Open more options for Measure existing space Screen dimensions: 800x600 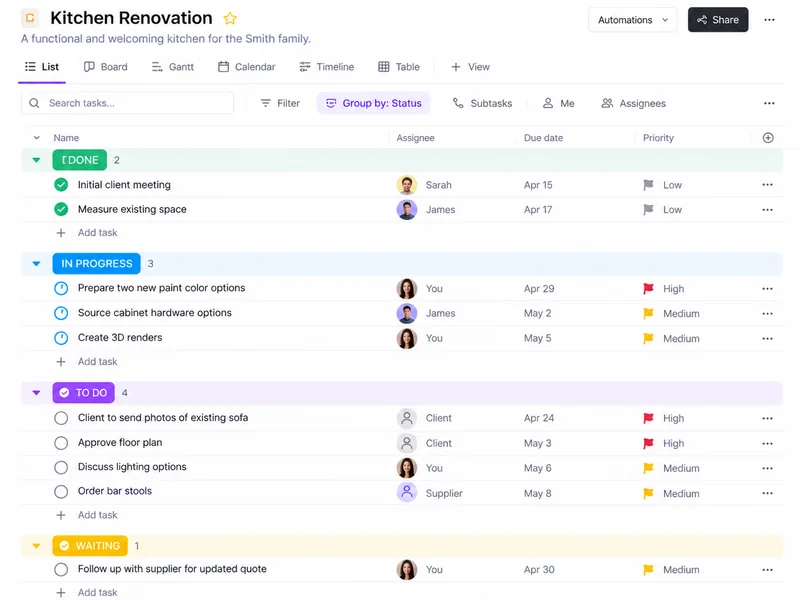click(767, 210)
